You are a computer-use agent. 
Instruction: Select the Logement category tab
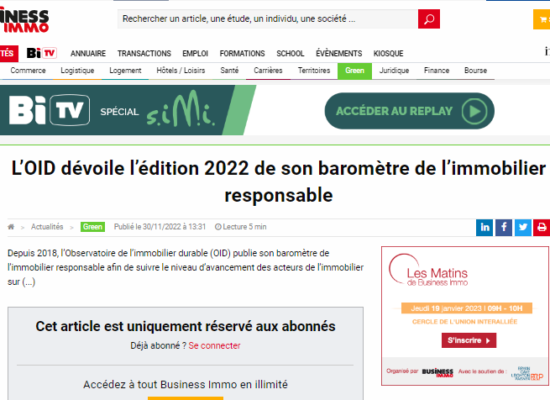[125, 71]
